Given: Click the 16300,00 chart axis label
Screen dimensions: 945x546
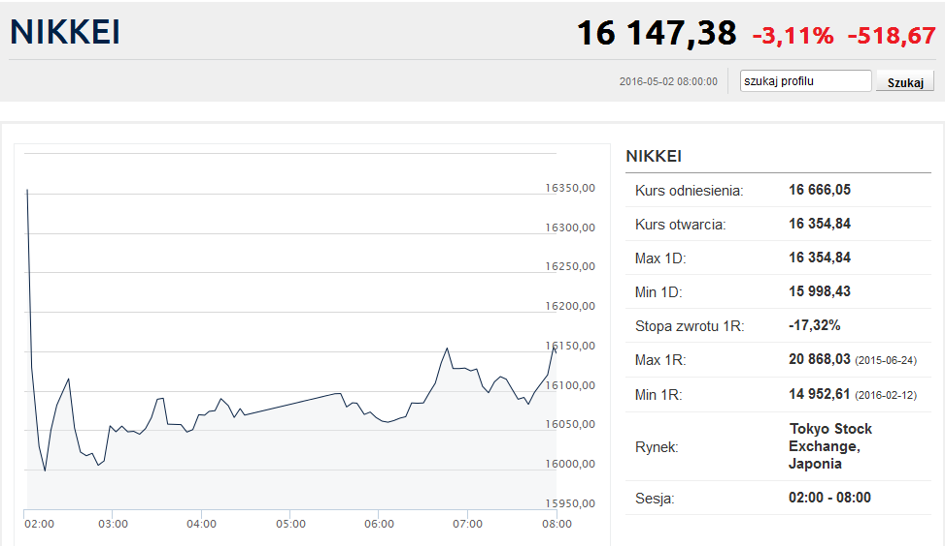Looking at the screenshot, I should (x=570, y=228).
